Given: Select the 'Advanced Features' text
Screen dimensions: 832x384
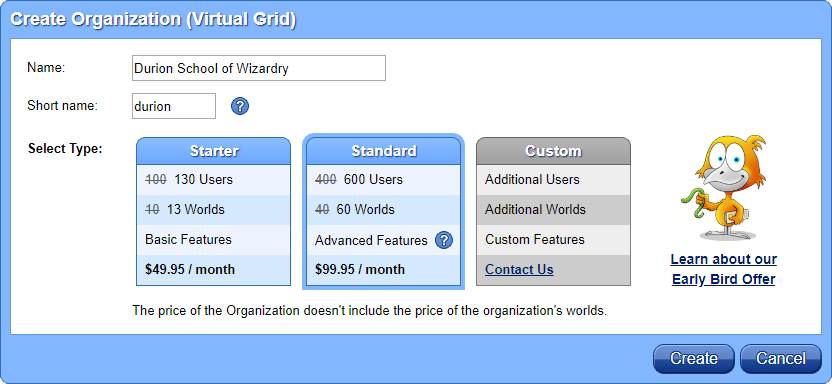Looking at the screenshot, I should [371, 241].
